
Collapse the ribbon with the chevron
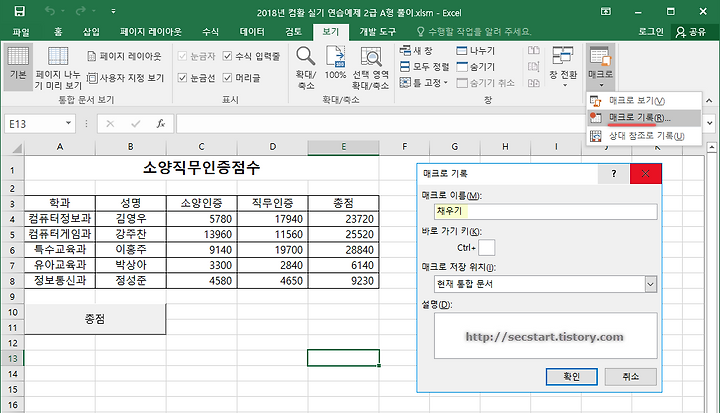tap(709, 100)
